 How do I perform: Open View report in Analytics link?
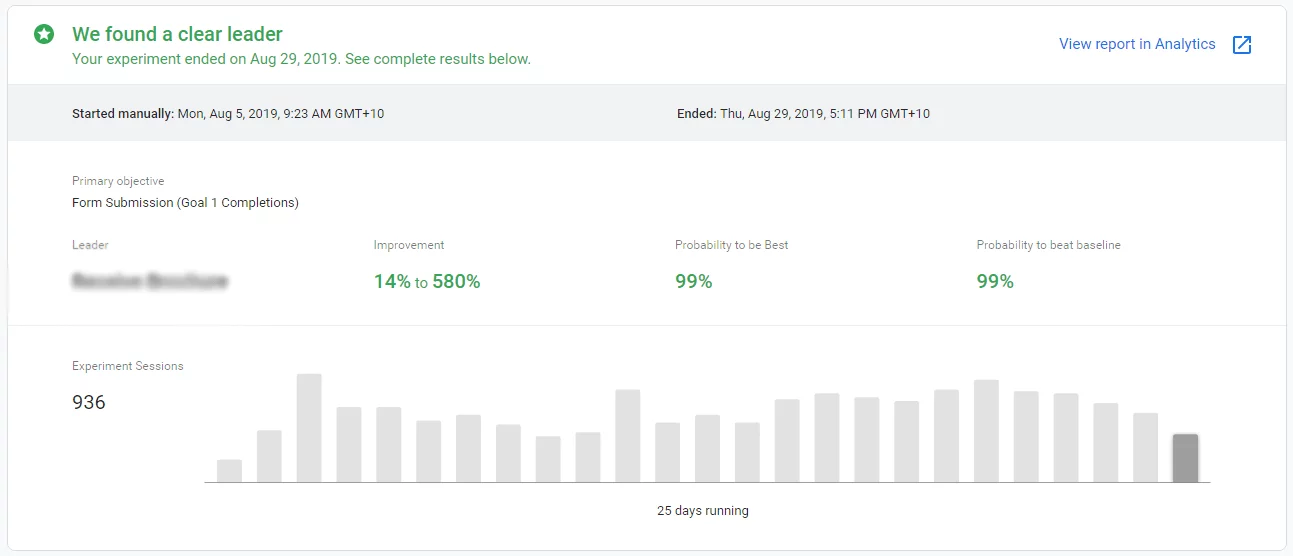[1137, 44]
